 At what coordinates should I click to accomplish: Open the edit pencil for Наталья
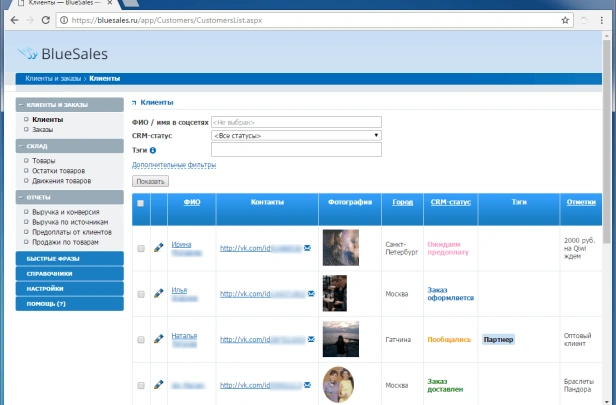pos(158,340)
